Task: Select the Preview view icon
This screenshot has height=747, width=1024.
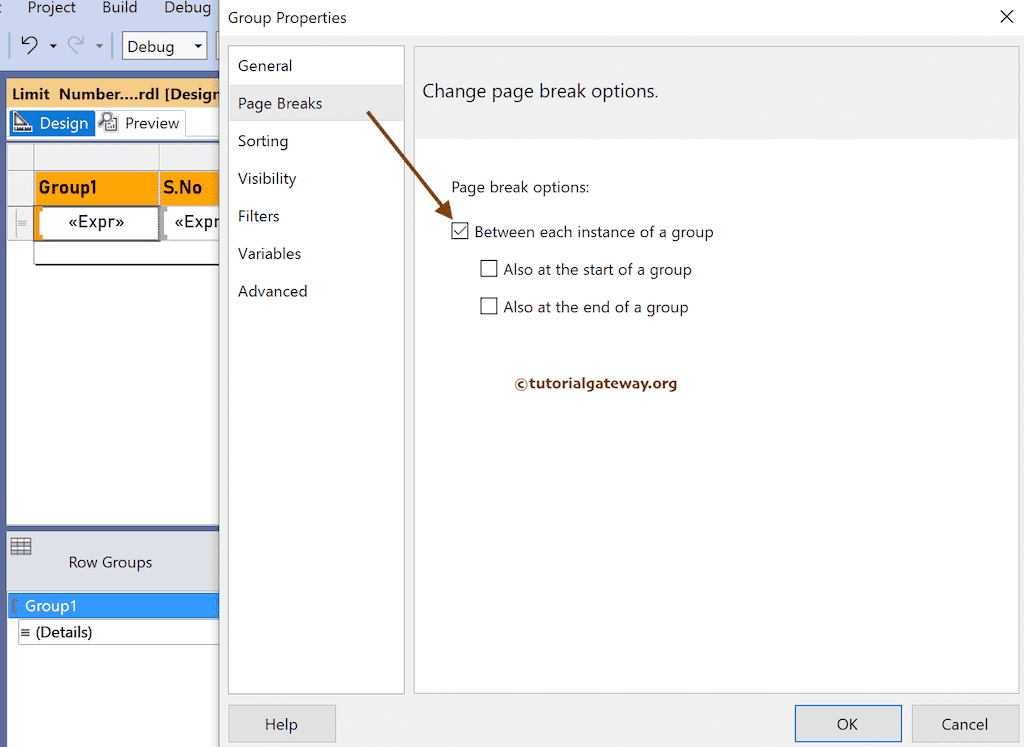Action: pyautogui.click(x=107, y=122)
